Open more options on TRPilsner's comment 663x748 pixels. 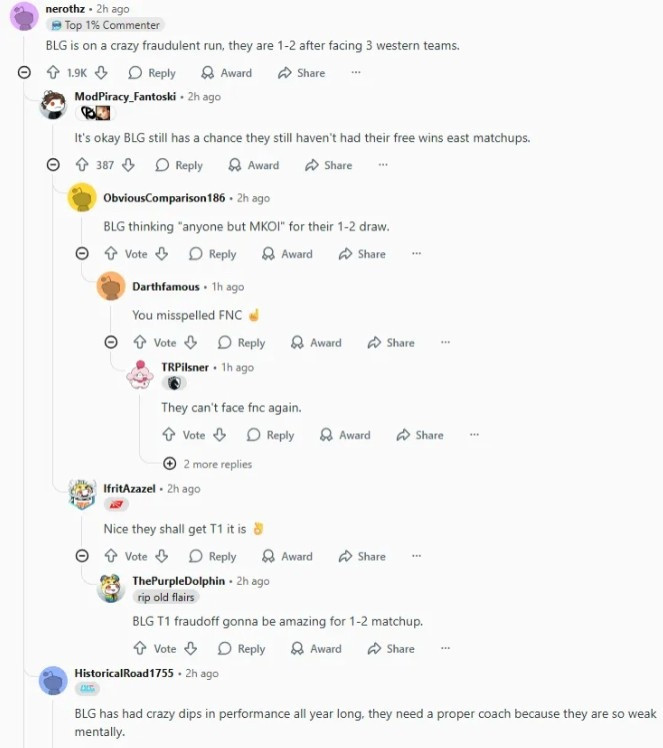(x=474, y=435)
